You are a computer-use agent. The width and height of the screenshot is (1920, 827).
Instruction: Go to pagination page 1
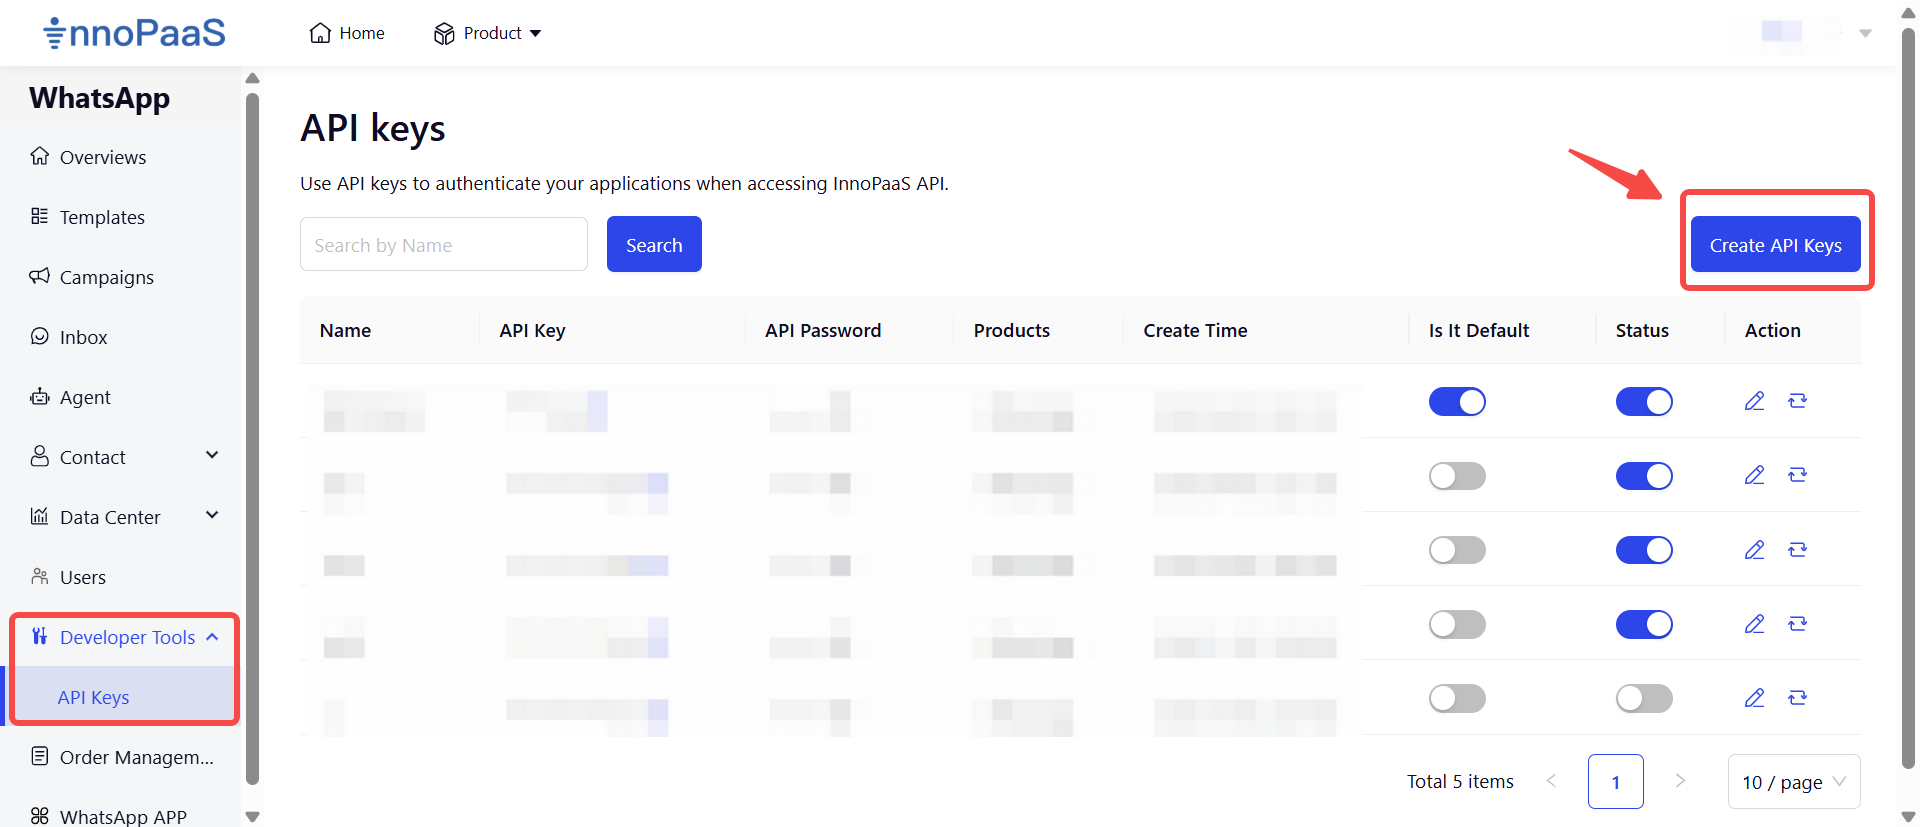(1615, 782)
